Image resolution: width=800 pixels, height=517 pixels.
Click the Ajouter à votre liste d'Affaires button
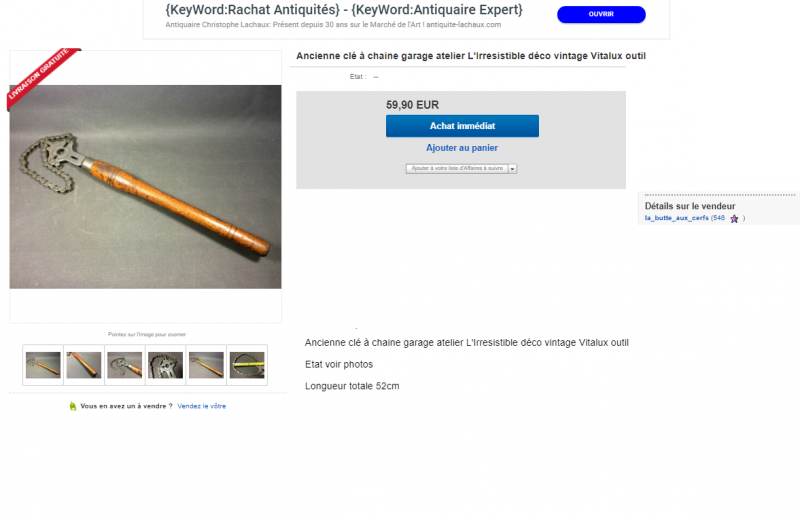click(x=457, y=168)
